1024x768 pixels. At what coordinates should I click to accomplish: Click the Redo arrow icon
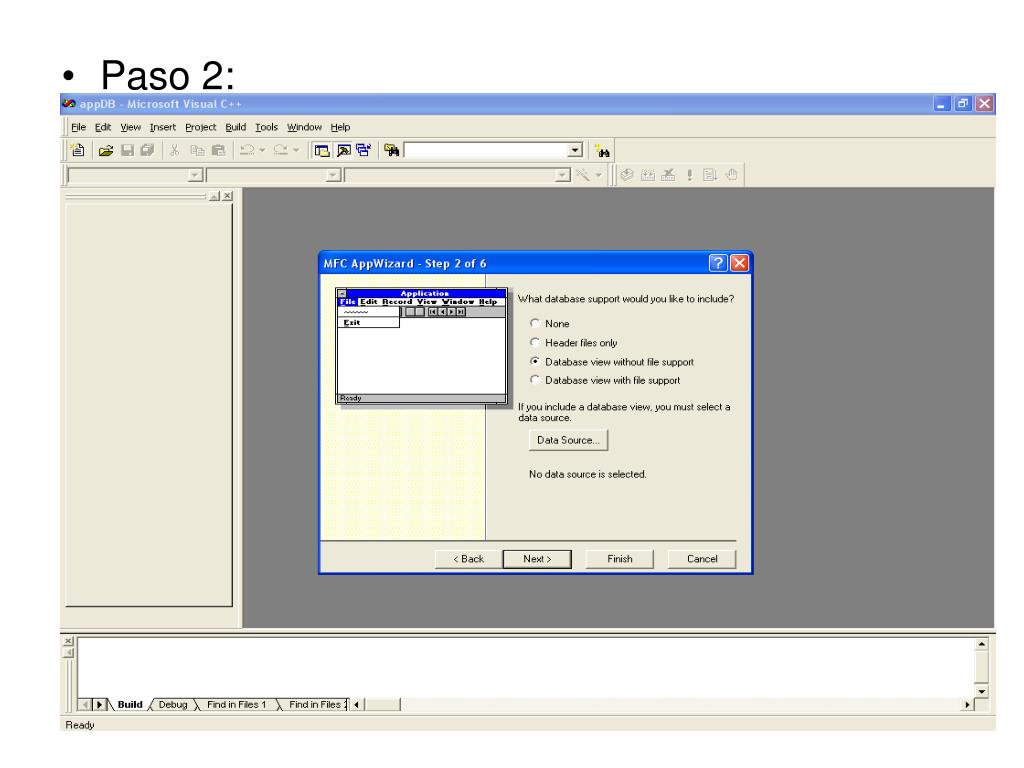(281, 150)
